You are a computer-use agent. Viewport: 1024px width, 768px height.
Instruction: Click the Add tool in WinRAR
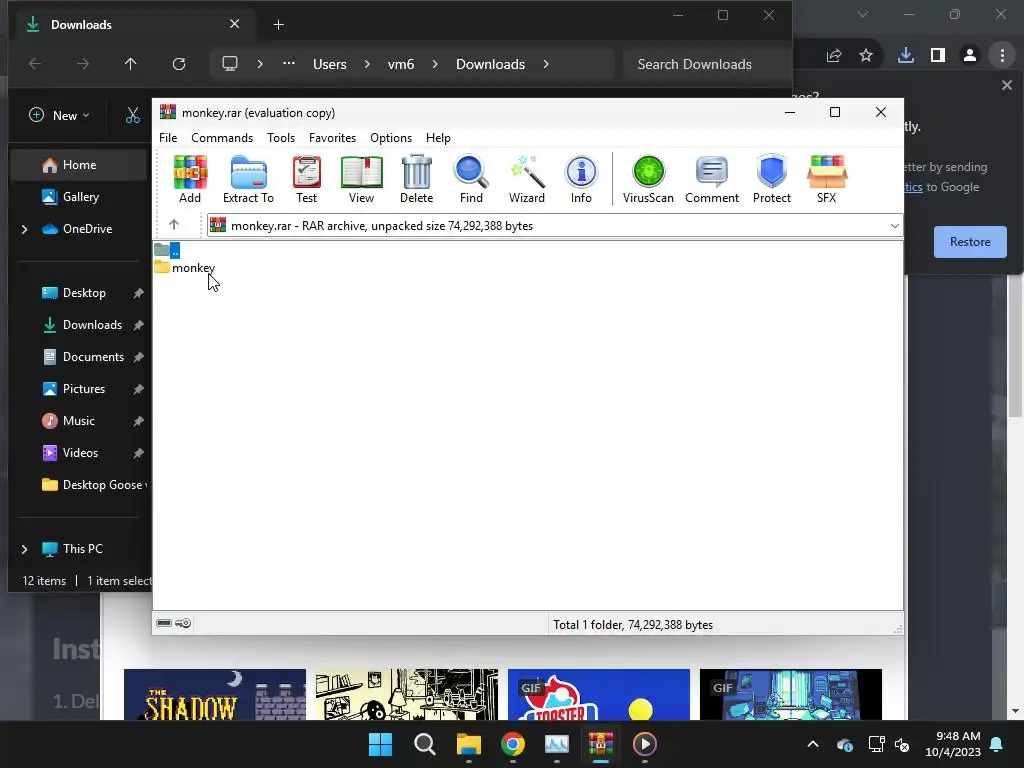click(190, 180)
